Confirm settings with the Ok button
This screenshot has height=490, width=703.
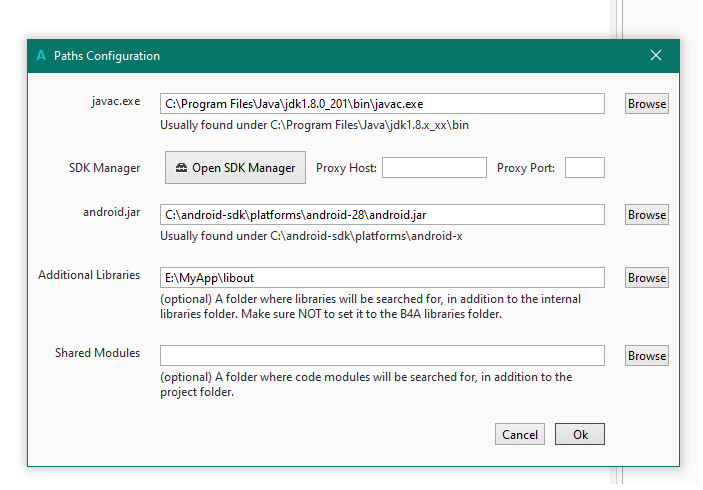[x=580, y=434]
